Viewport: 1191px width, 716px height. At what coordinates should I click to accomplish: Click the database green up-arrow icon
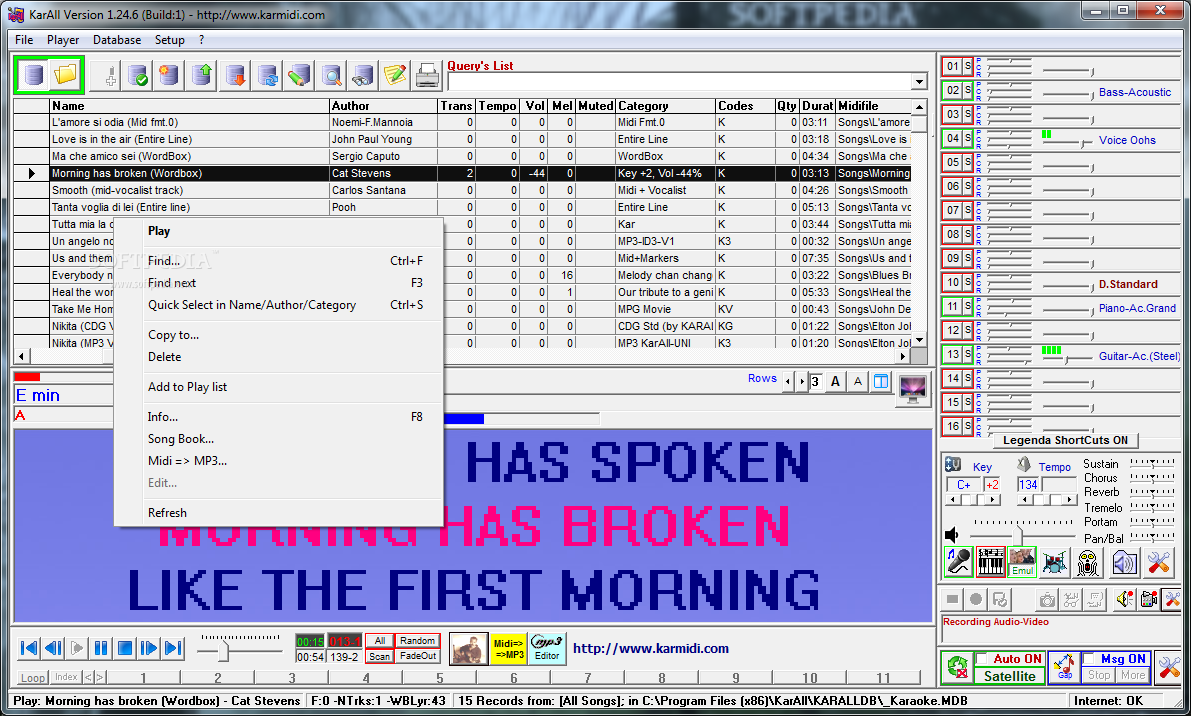tap(201, 75)
